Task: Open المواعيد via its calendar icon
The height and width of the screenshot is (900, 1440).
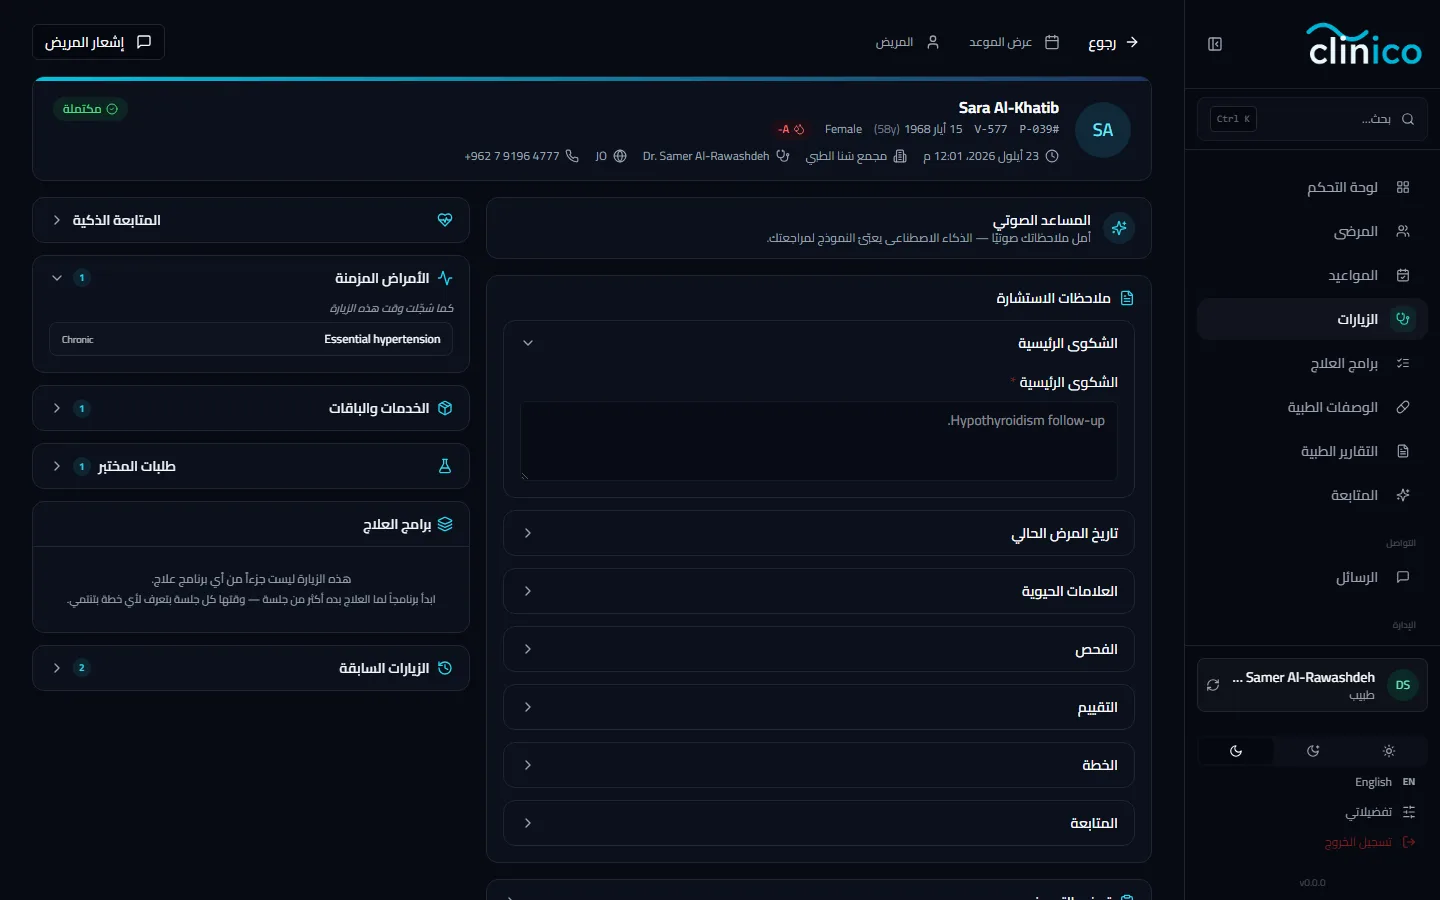Action: pos(1403,275)
